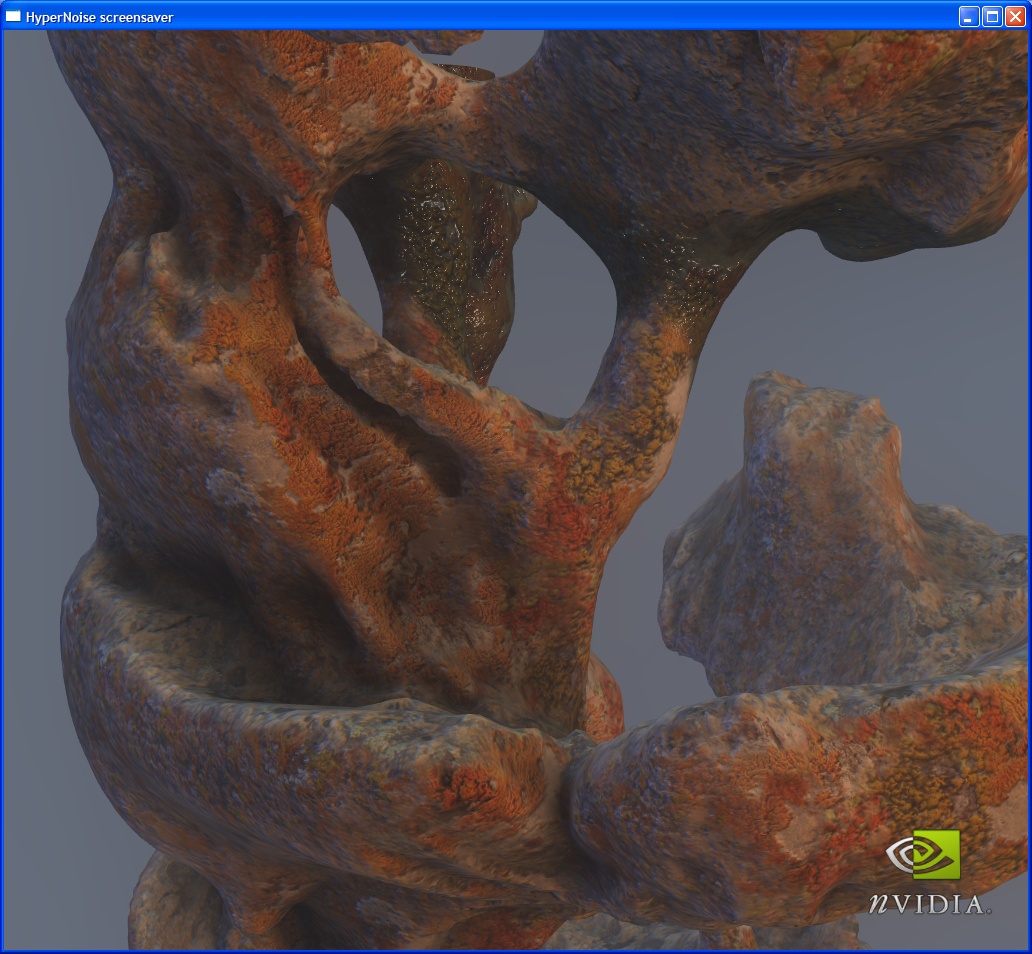Screen dimensions: 1032x954
Task: Open the window system menu icon
Action: (13, 16)
